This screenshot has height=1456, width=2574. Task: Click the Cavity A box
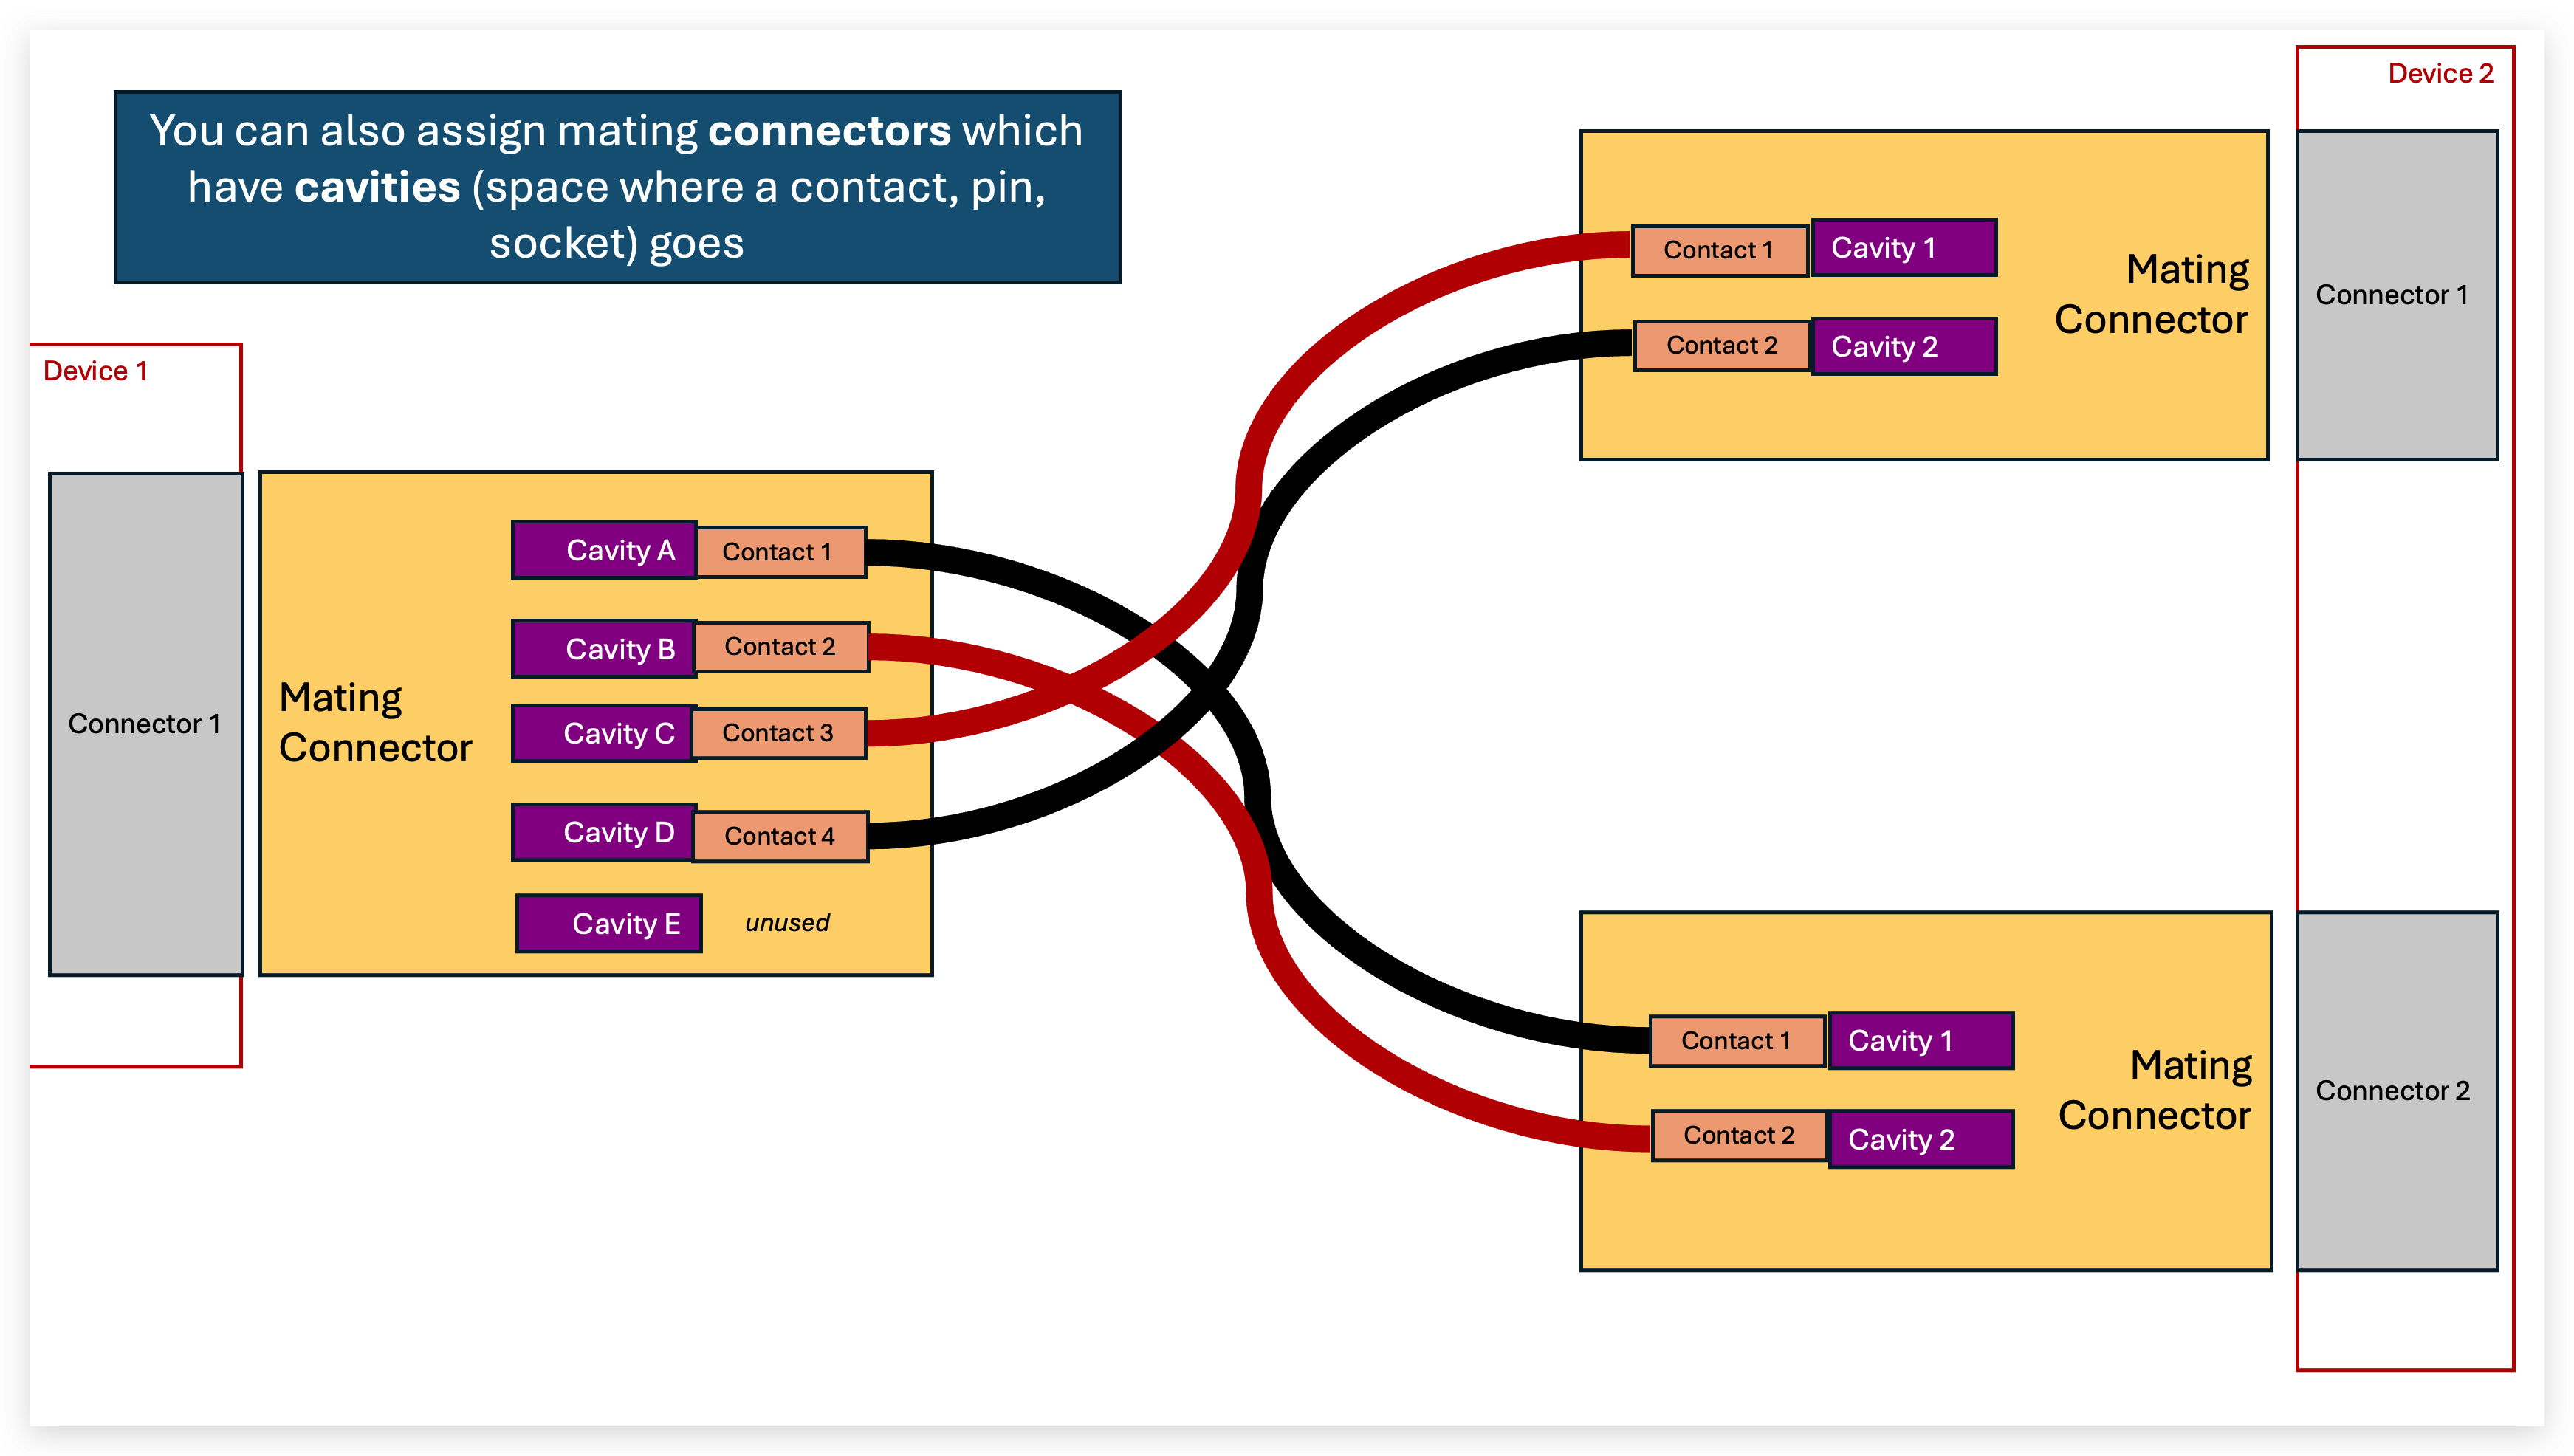coord(604,550)
